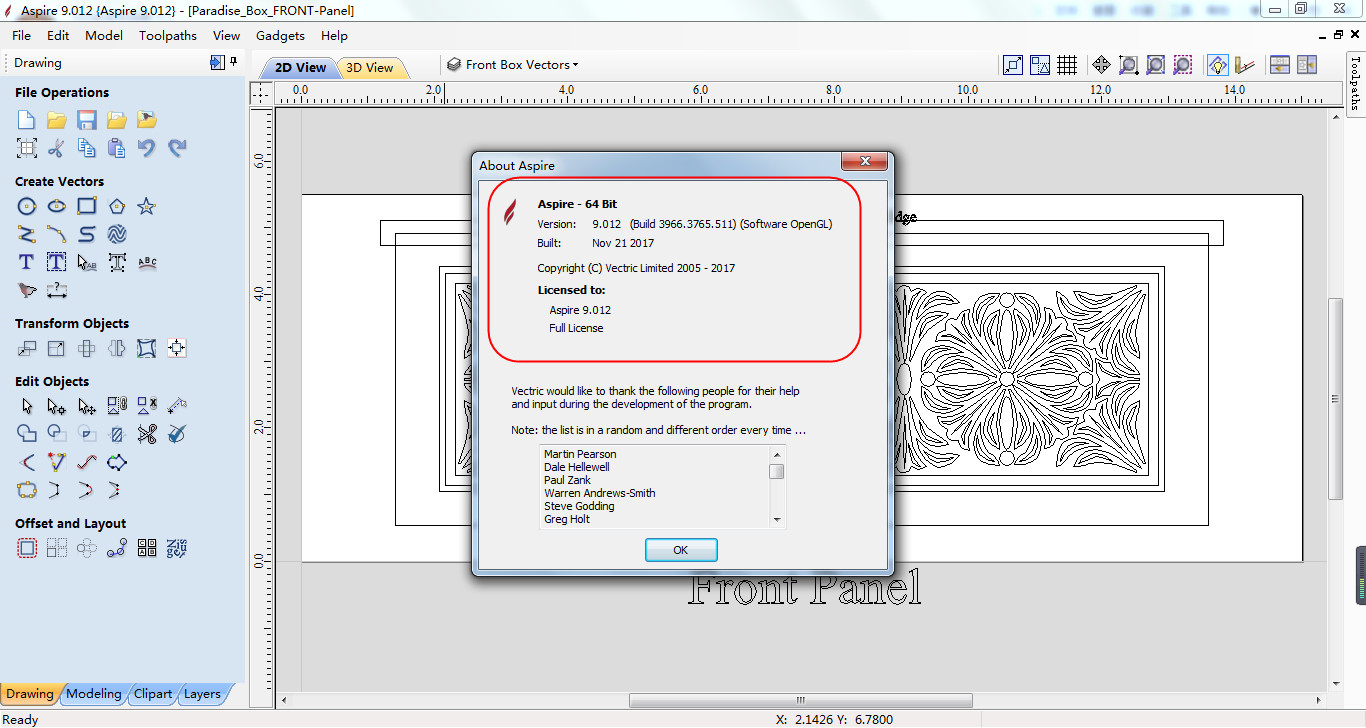Select Greg Holt in credits list

pyautogui.click(x=567, y=519)
